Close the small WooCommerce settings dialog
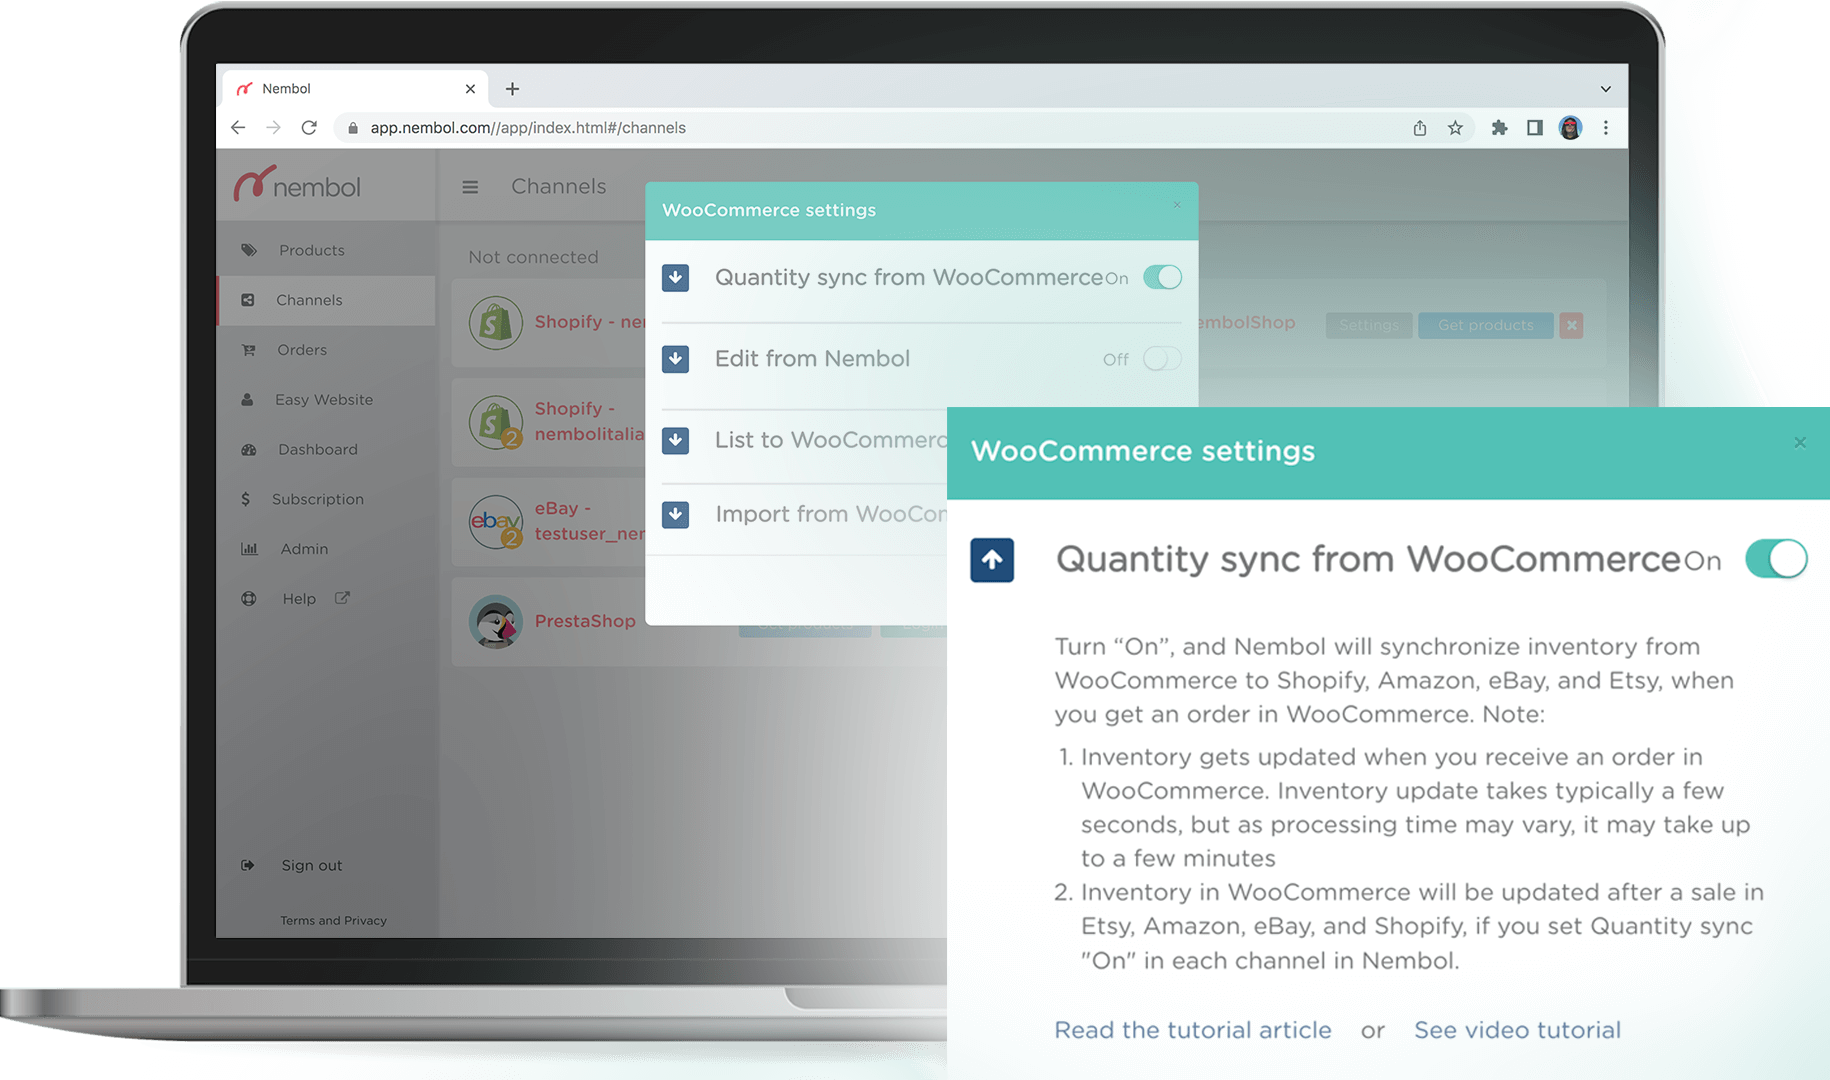1830x1080 pixels. tap(1177, 205)
